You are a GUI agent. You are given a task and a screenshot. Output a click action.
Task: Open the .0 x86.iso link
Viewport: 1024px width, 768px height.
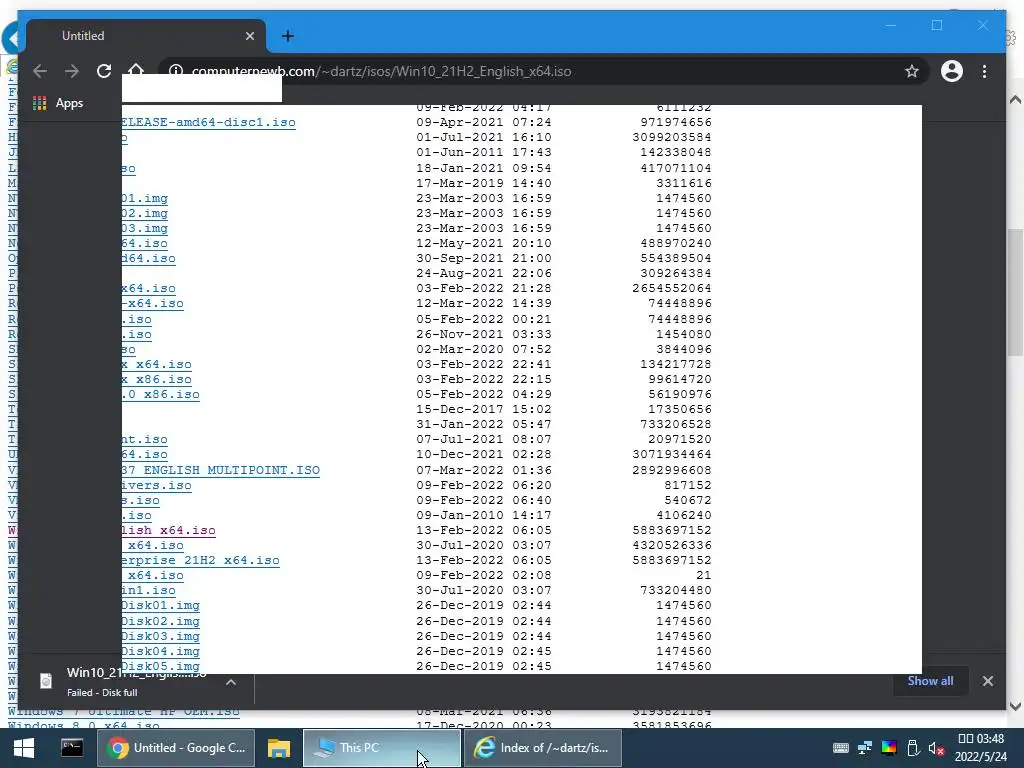pyautogui.click(x=161, y=394)
